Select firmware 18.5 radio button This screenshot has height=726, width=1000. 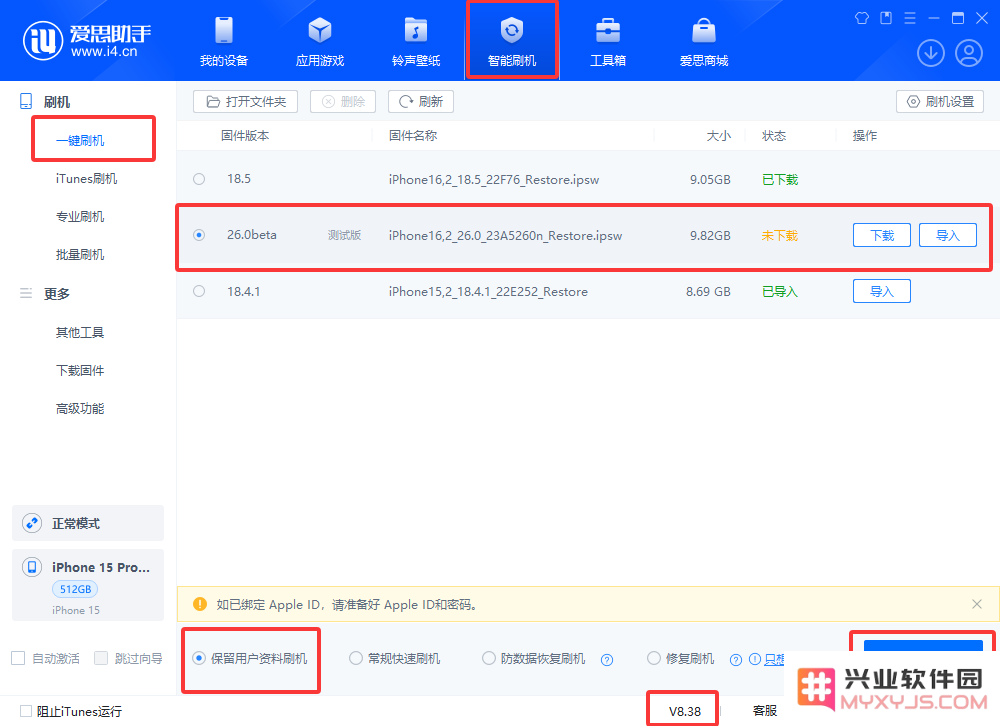tap(199, 179)
